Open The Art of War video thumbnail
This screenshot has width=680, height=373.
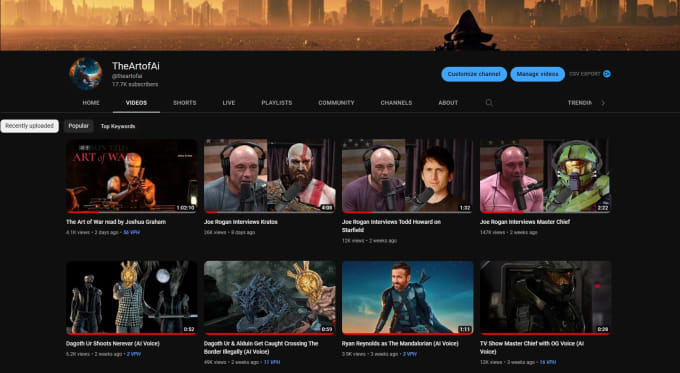131,176
